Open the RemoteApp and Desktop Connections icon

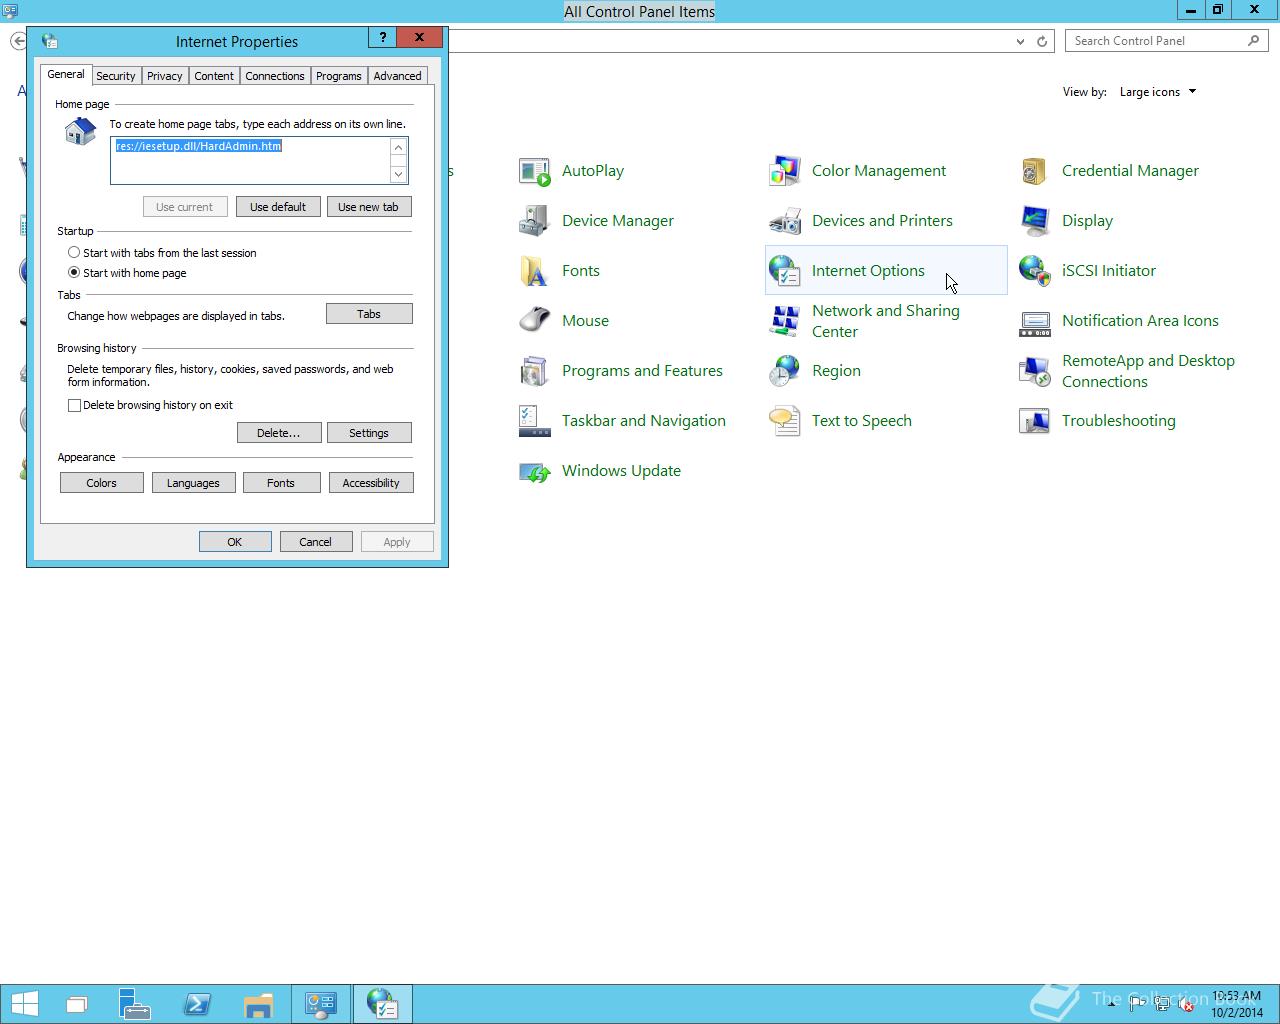coord(1035,371)
